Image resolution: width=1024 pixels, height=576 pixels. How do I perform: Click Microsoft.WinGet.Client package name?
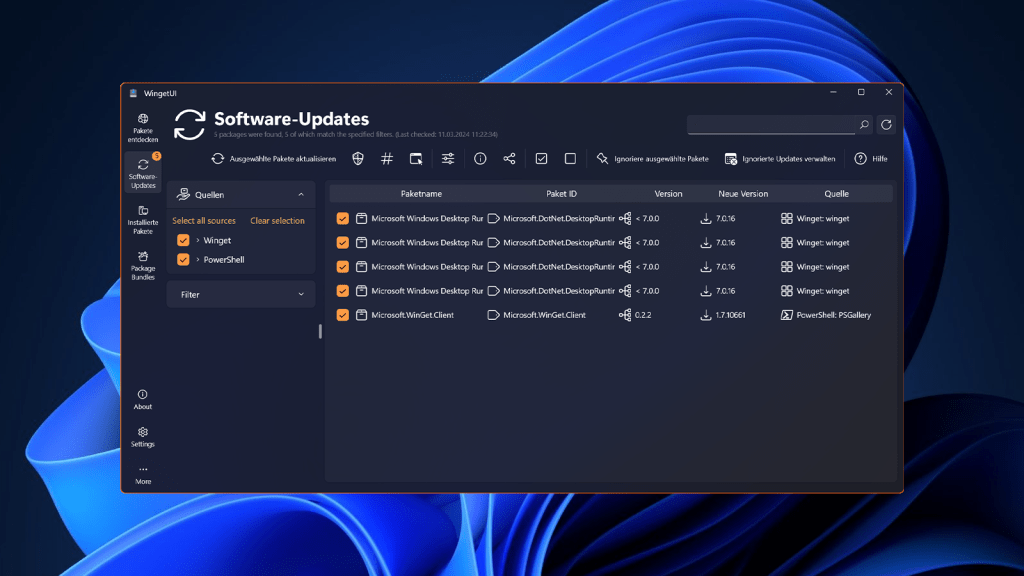point(412,315)
